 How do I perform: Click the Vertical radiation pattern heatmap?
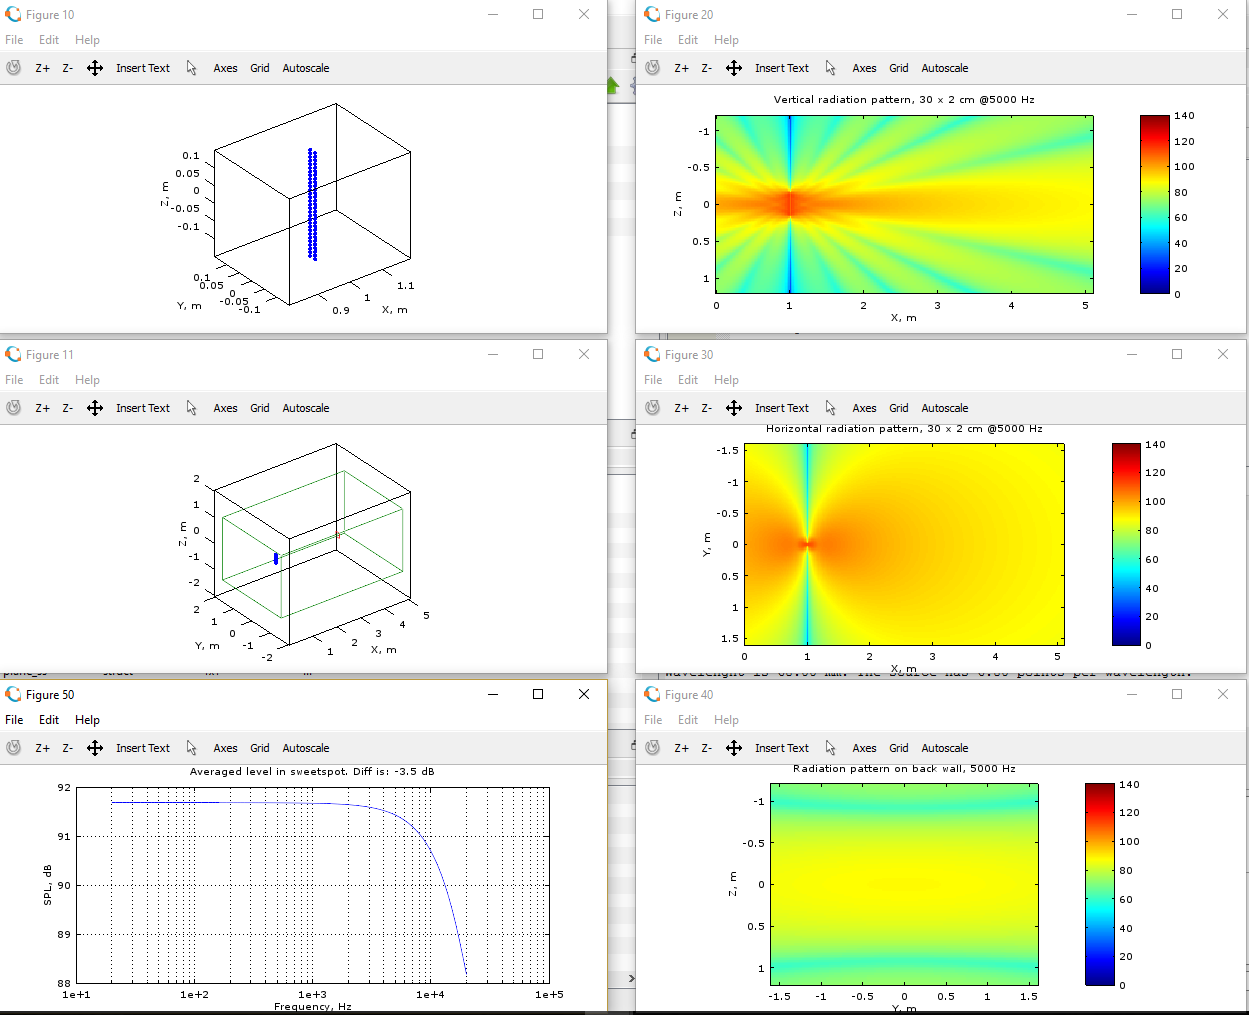pos(904,204)
